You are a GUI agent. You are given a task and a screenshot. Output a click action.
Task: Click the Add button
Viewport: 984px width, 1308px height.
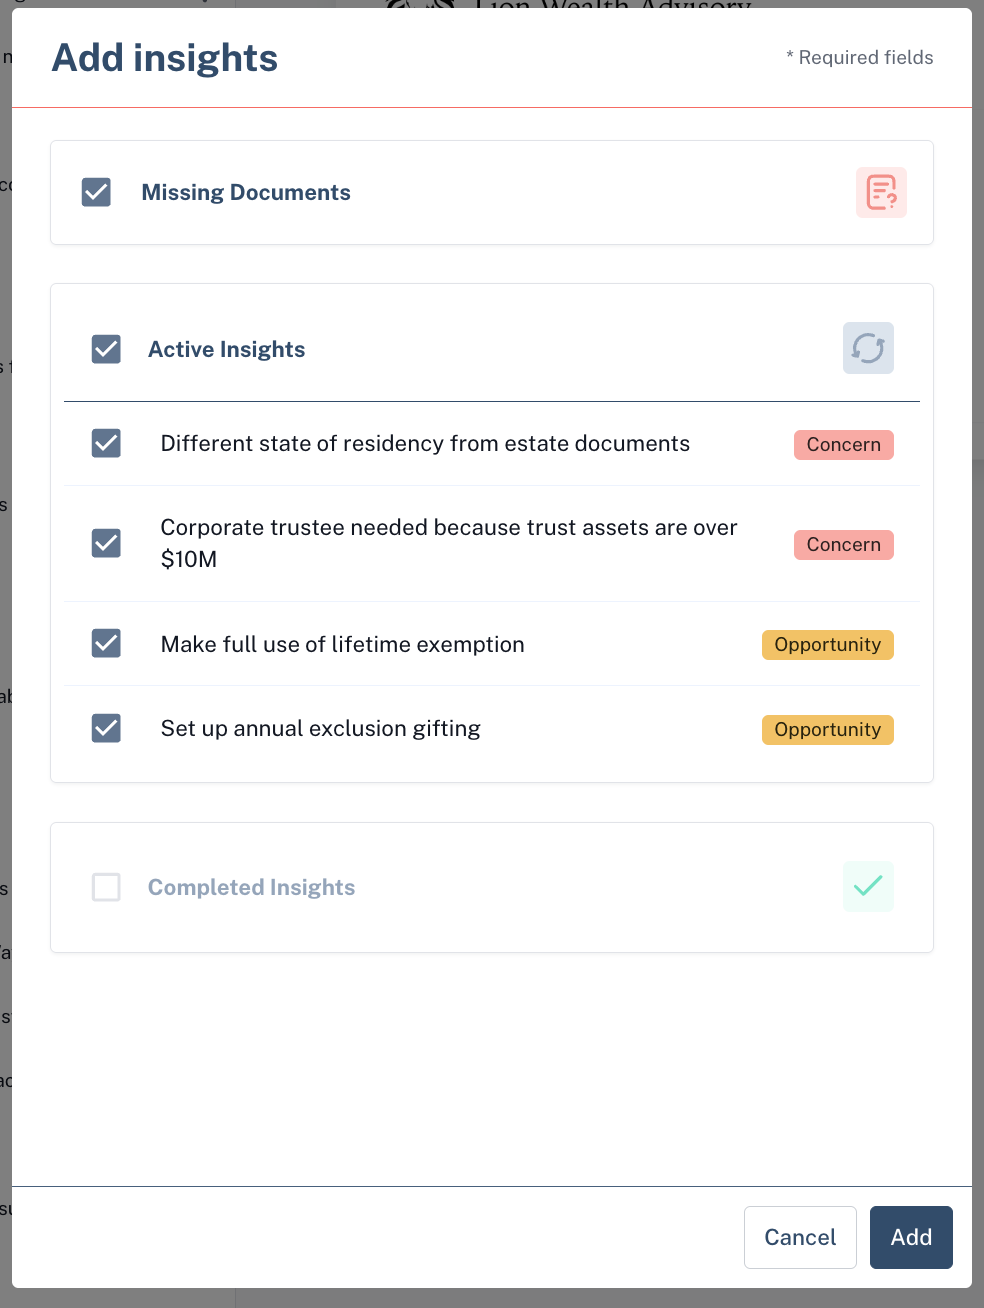(911, 1237)
